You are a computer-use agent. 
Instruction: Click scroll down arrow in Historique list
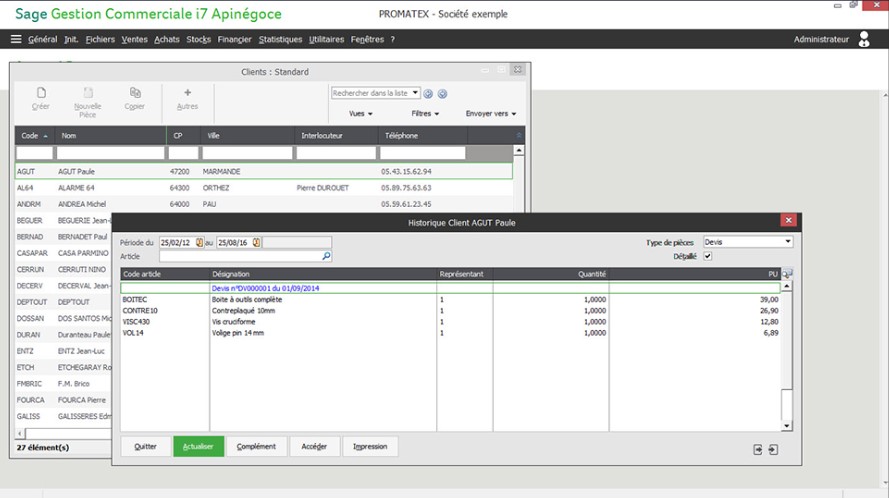tap(786, 426)
